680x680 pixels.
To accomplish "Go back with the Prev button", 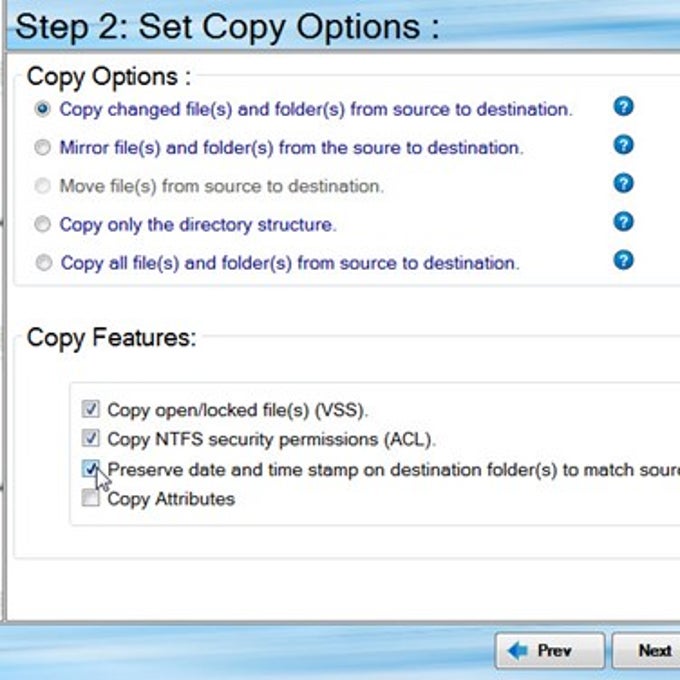I will (549, 651).
